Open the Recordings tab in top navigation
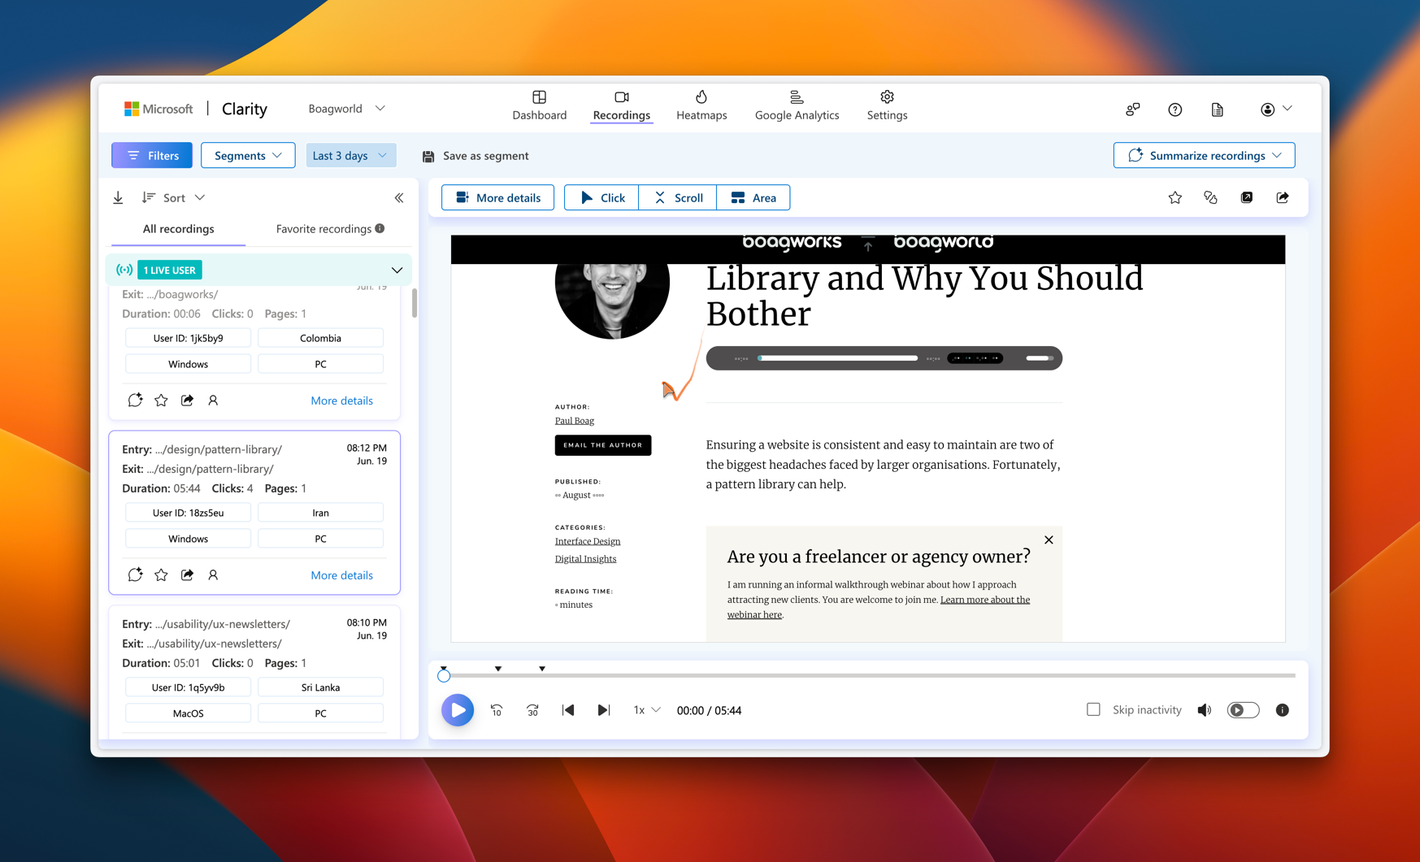The image size is (1420, 862). [x=621, y=105]
